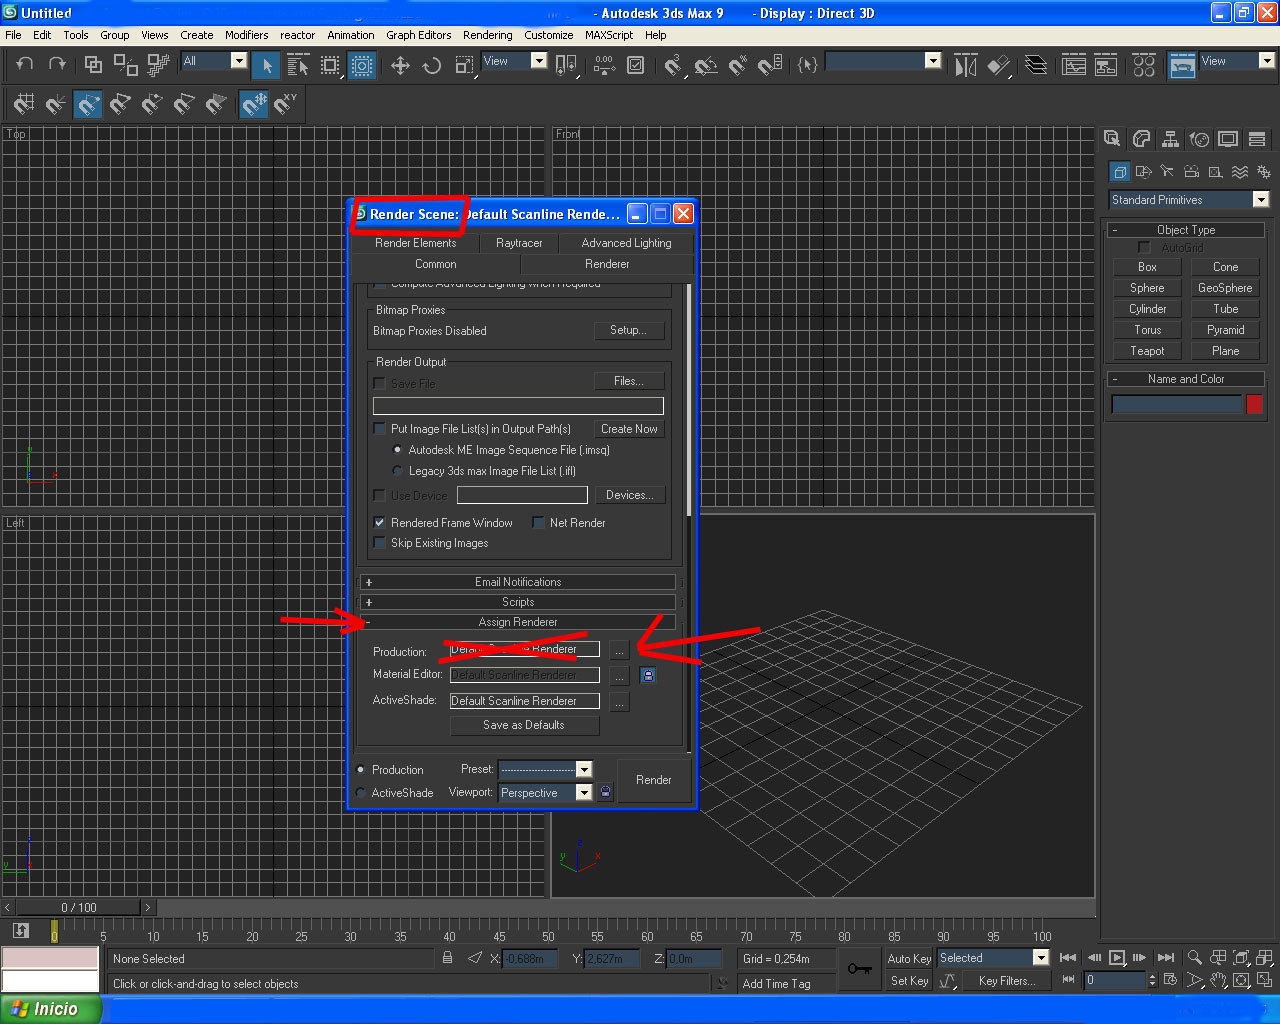Uncheck Rendered Frame Window
The image size is (1280, 1024).
click(x=379, y=523)
